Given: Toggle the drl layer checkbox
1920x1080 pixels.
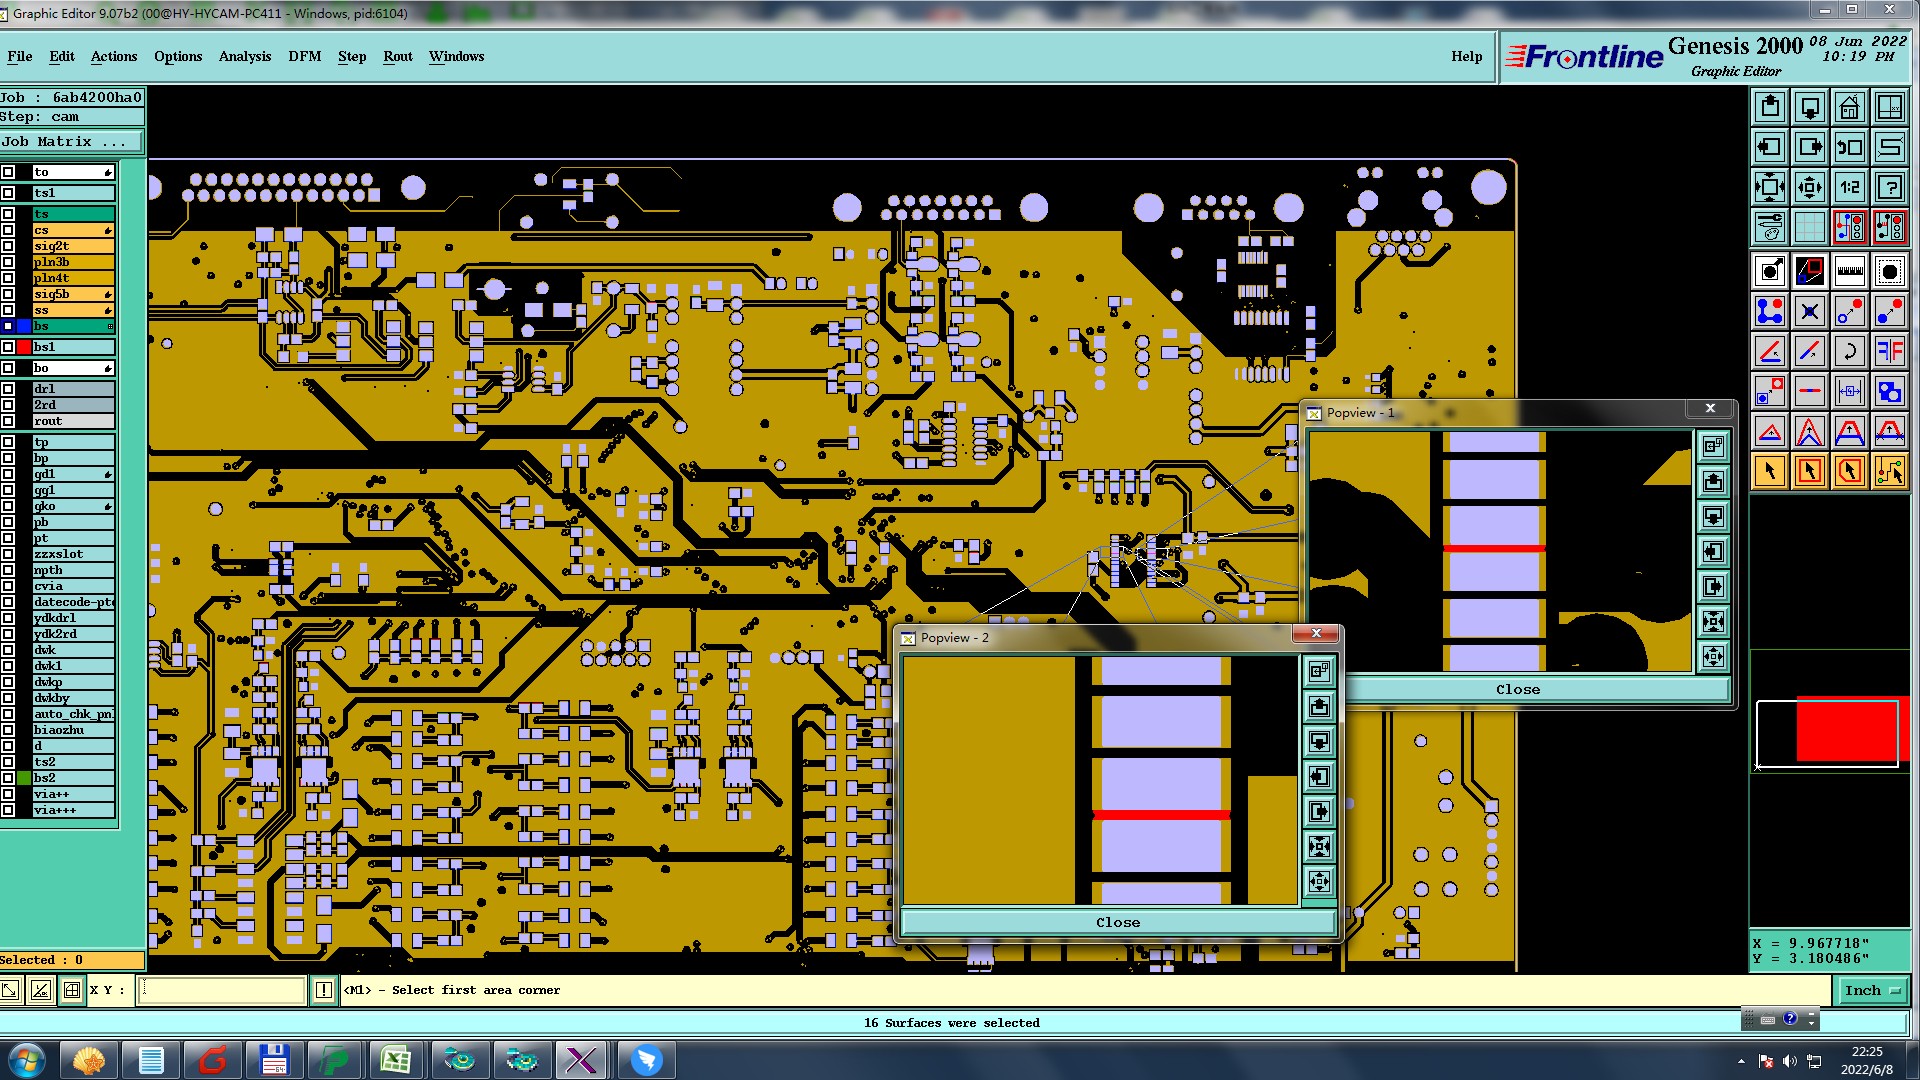Looking at the screenshot, I should 8,389.
